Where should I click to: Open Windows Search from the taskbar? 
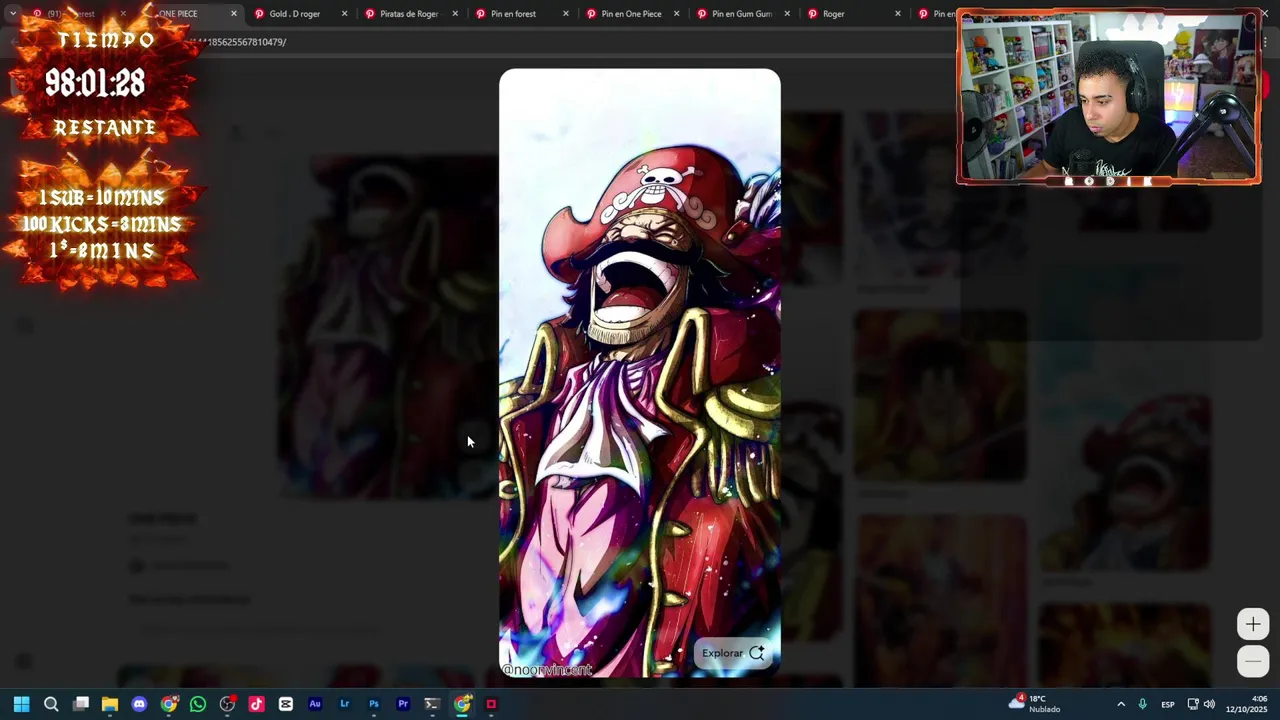pyautogui.click(x=51, y=704)
